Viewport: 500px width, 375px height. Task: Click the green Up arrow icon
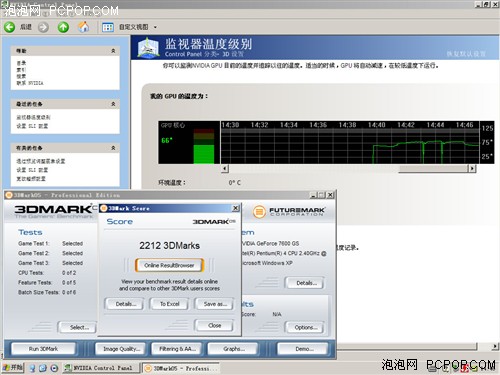tap(63, 27)
